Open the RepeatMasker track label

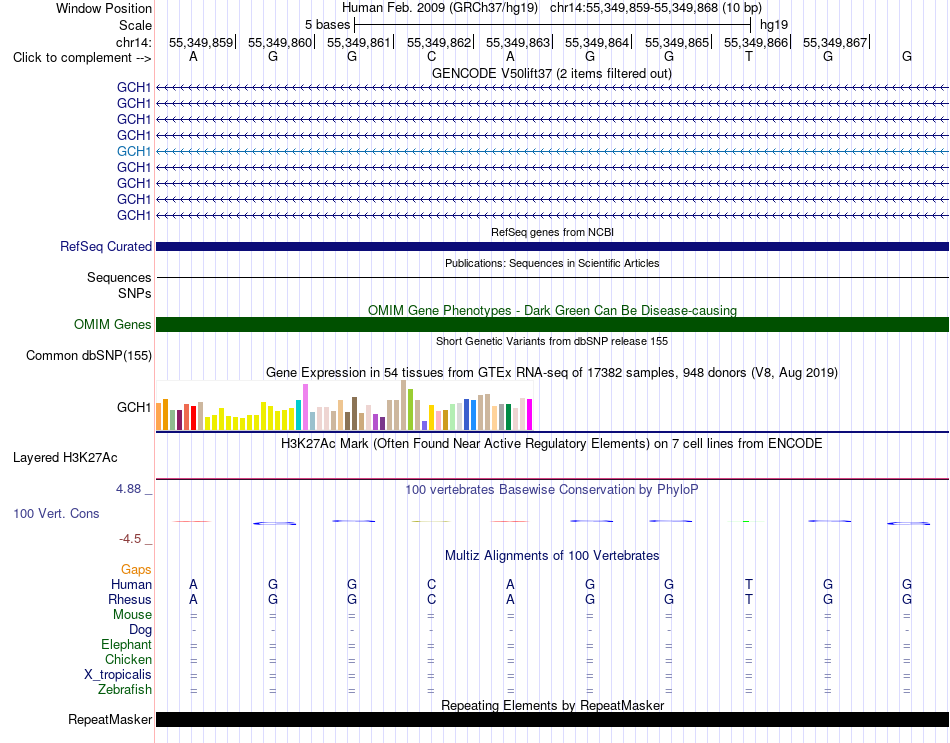pyautogui.click(x=110, y=719)
